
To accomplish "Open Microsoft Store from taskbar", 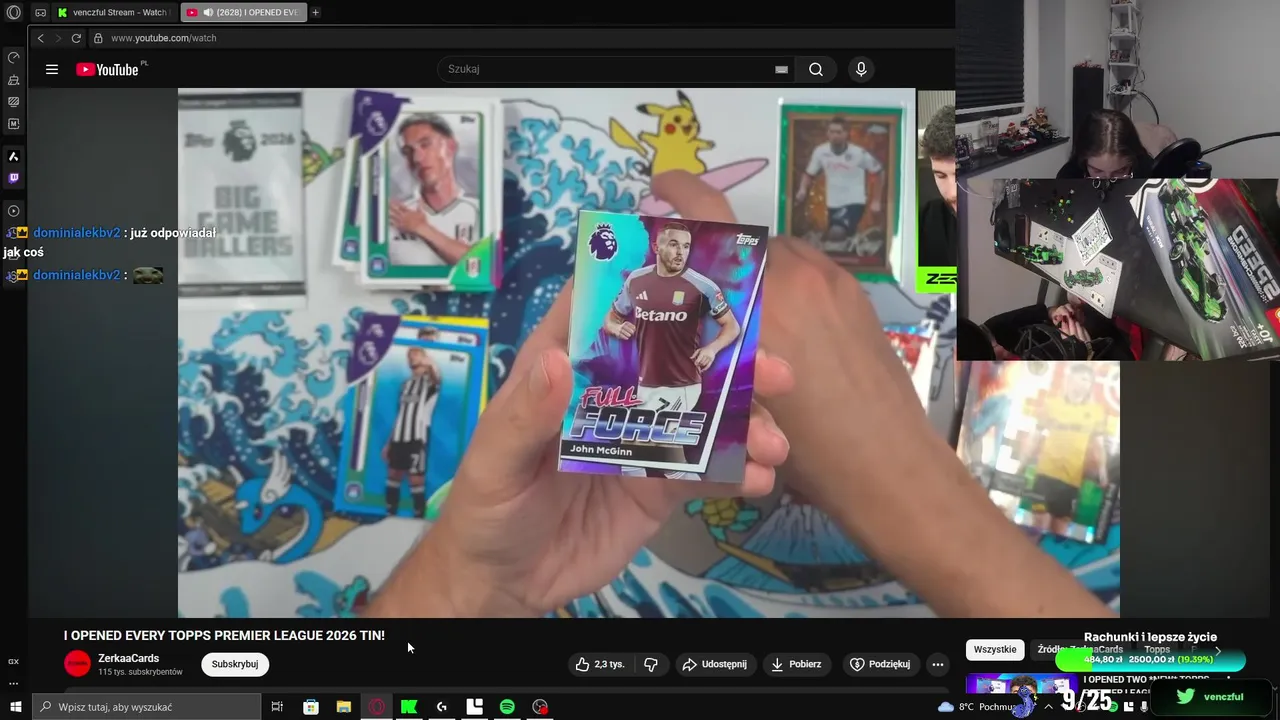I will 311,707.
